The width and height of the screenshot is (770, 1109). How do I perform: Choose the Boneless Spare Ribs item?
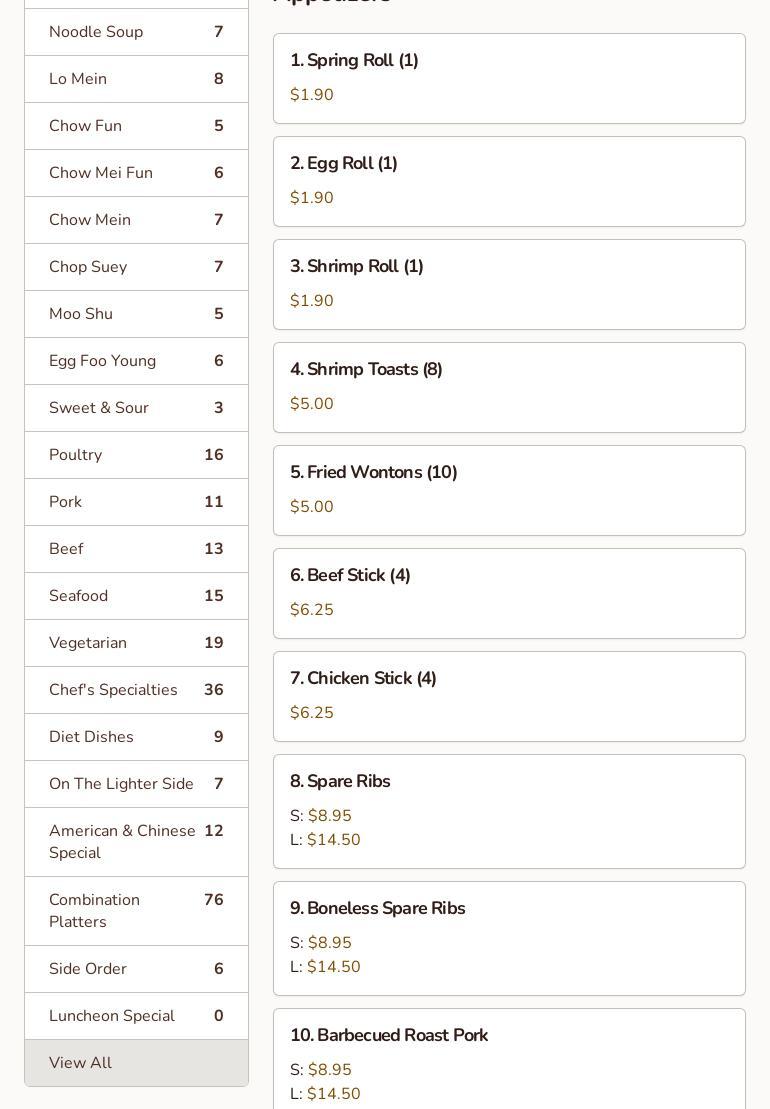[509, 938]
